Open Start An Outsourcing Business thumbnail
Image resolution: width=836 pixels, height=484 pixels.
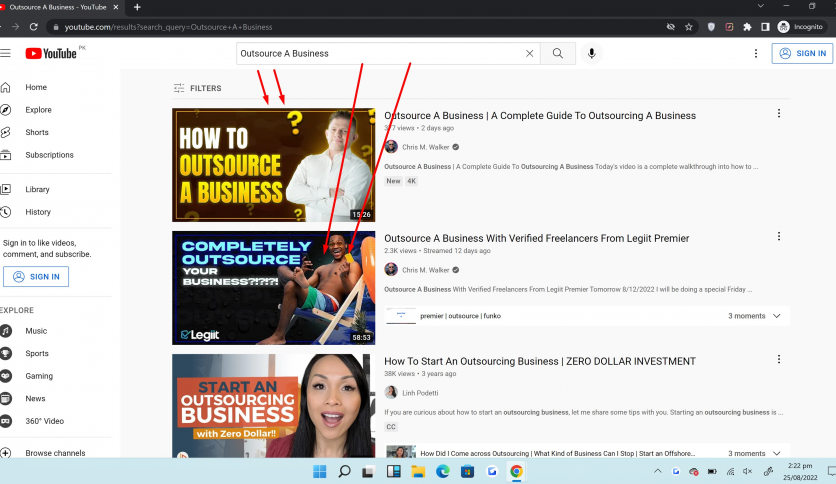point(274,406)
